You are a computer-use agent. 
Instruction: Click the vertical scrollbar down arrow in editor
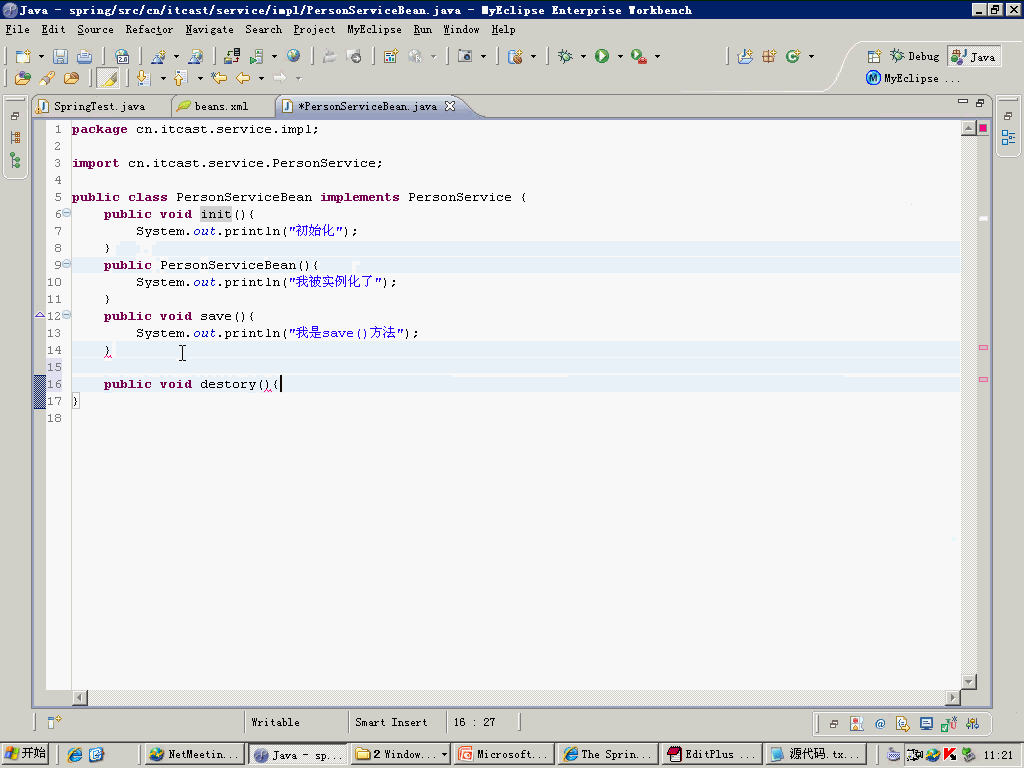click(x=969, y=682)
